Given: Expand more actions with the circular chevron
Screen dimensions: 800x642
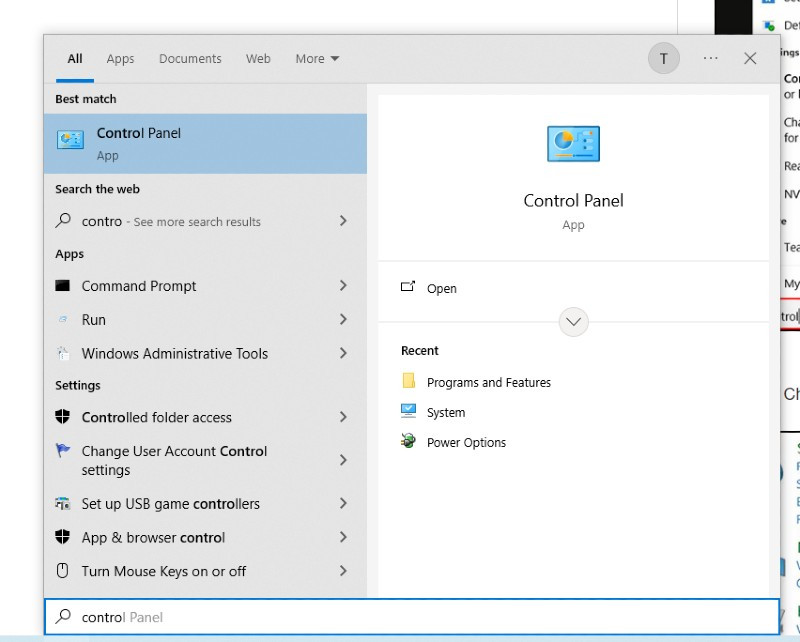Looking at the screenshot, I should coord(573,322).
